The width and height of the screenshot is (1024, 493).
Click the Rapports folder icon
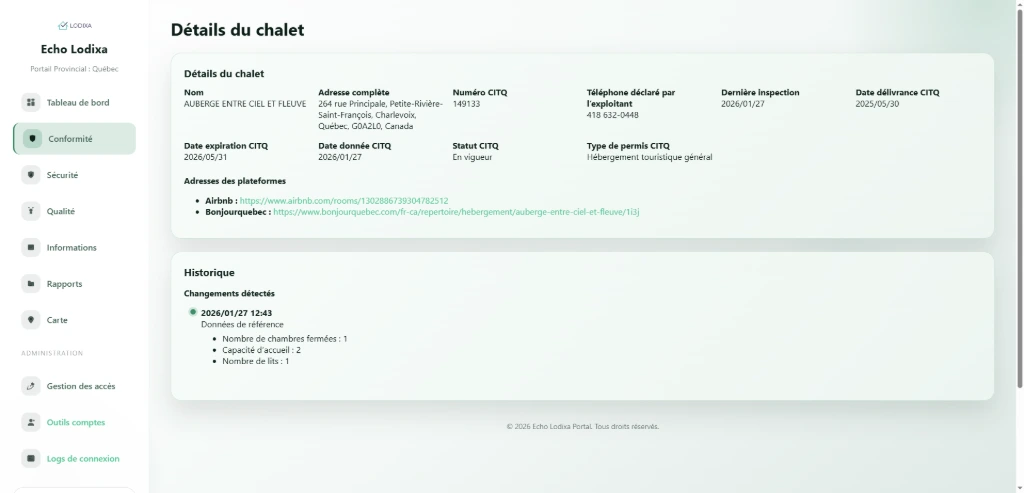point(30,284)
